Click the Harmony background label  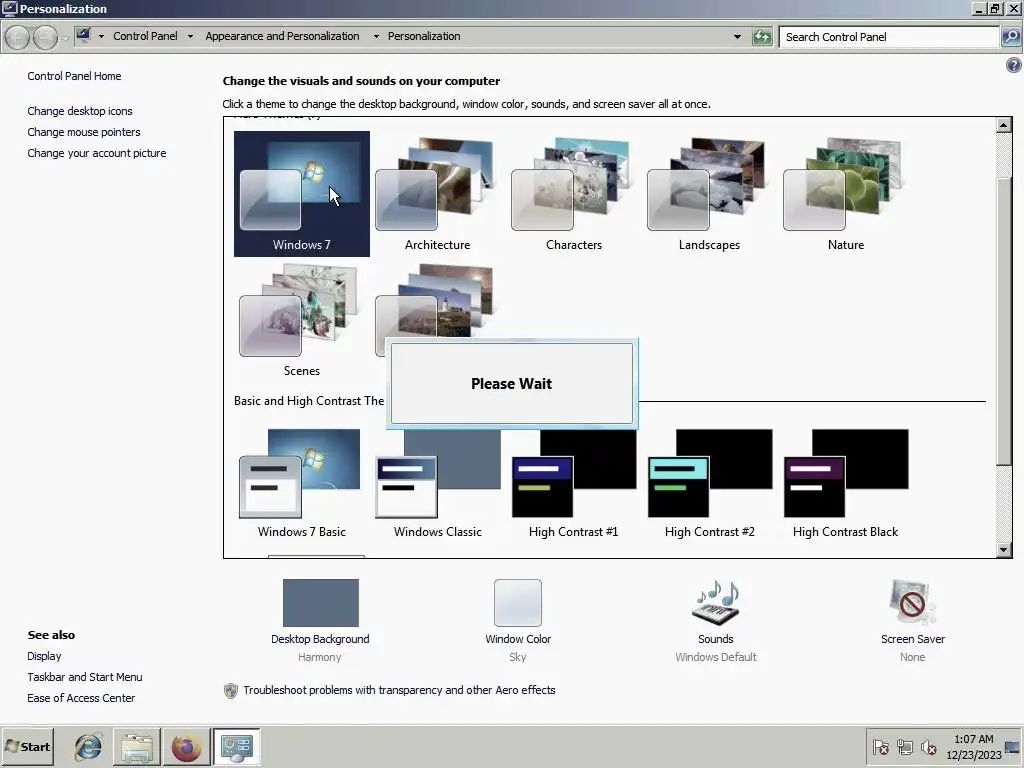click(x=319, y=657)
